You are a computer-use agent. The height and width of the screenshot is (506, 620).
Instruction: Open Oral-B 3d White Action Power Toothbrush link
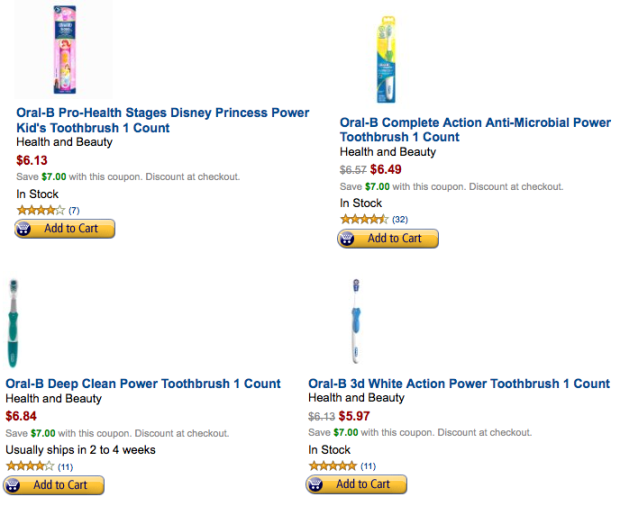[459, 384]
